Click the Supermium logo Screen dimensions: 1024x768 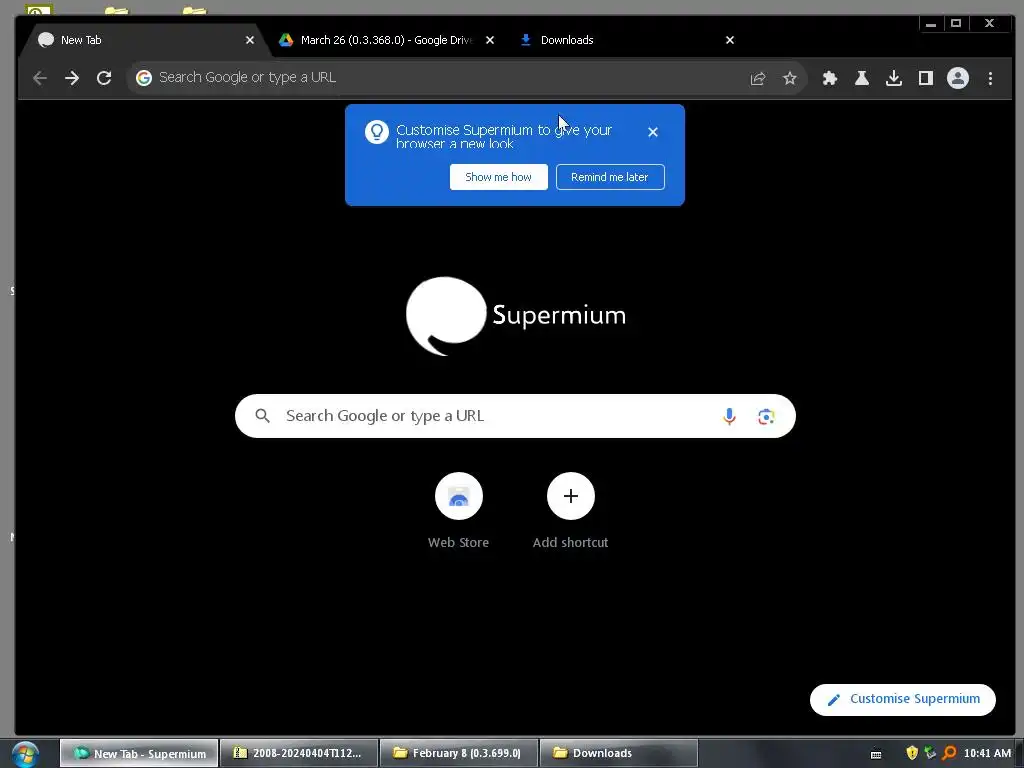click(x=515, y=316)
